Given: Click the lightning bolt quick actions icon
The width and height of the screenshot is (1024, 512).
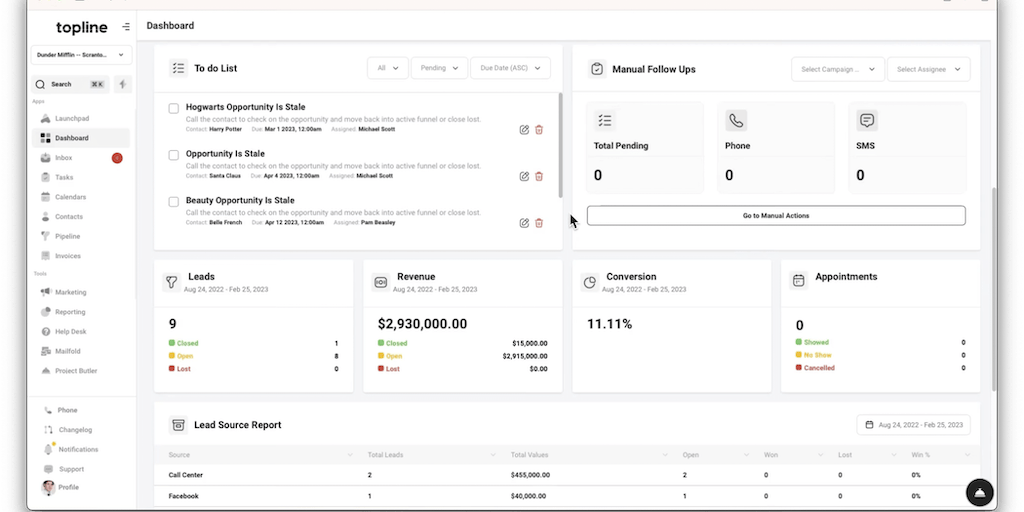Looking at the screenshot, I should point(123,84).
